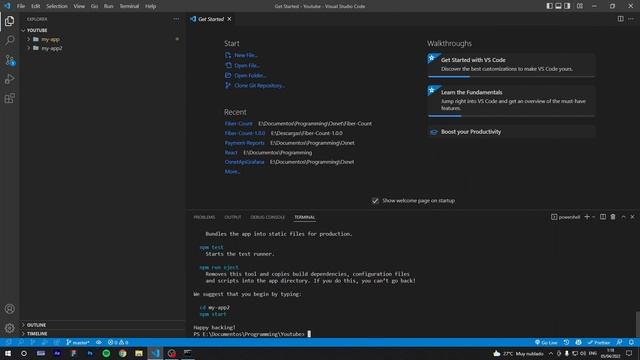
Task: Toggle maximized panel size chevron
Action: pyautogui.click(x=623, y=217)
